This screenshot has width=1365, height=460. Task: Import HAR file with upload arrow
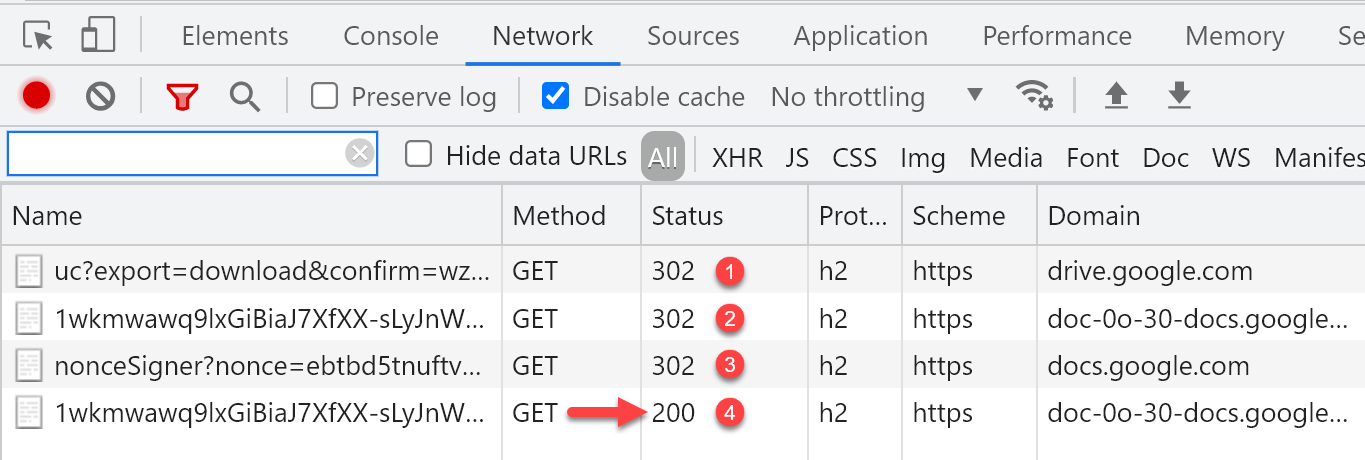1116,96
